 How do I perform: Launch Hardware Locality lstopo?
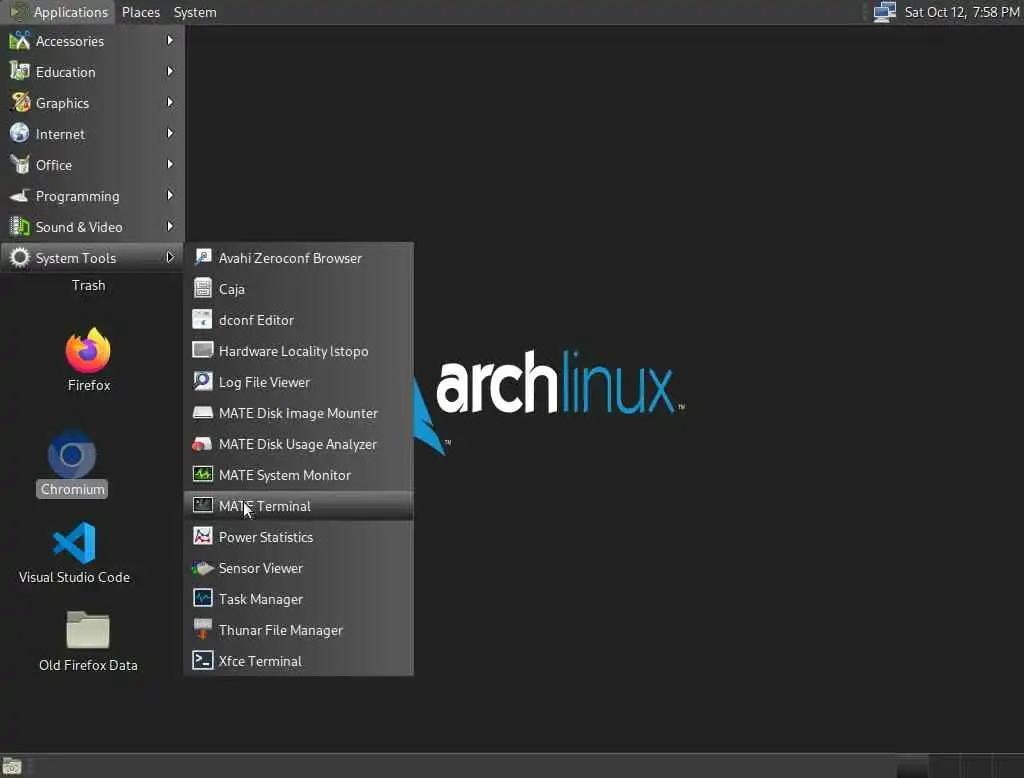point(298,351)
